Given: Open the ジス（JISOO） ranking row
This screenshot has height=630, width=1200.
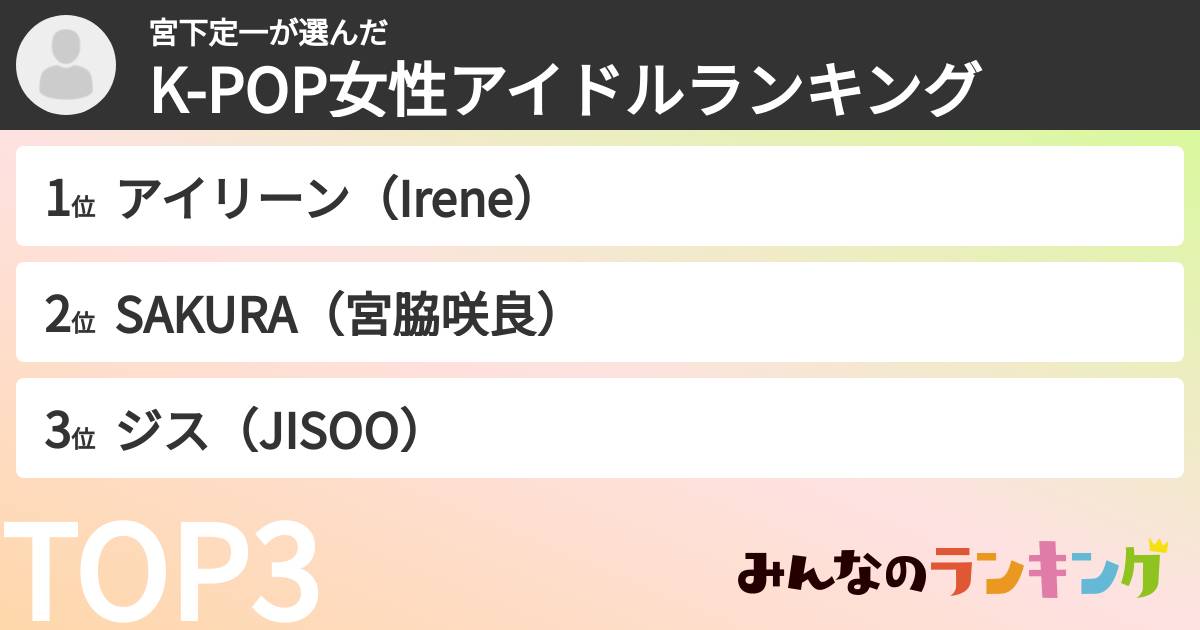Looking at the screenshot, I should pos(600,429).
